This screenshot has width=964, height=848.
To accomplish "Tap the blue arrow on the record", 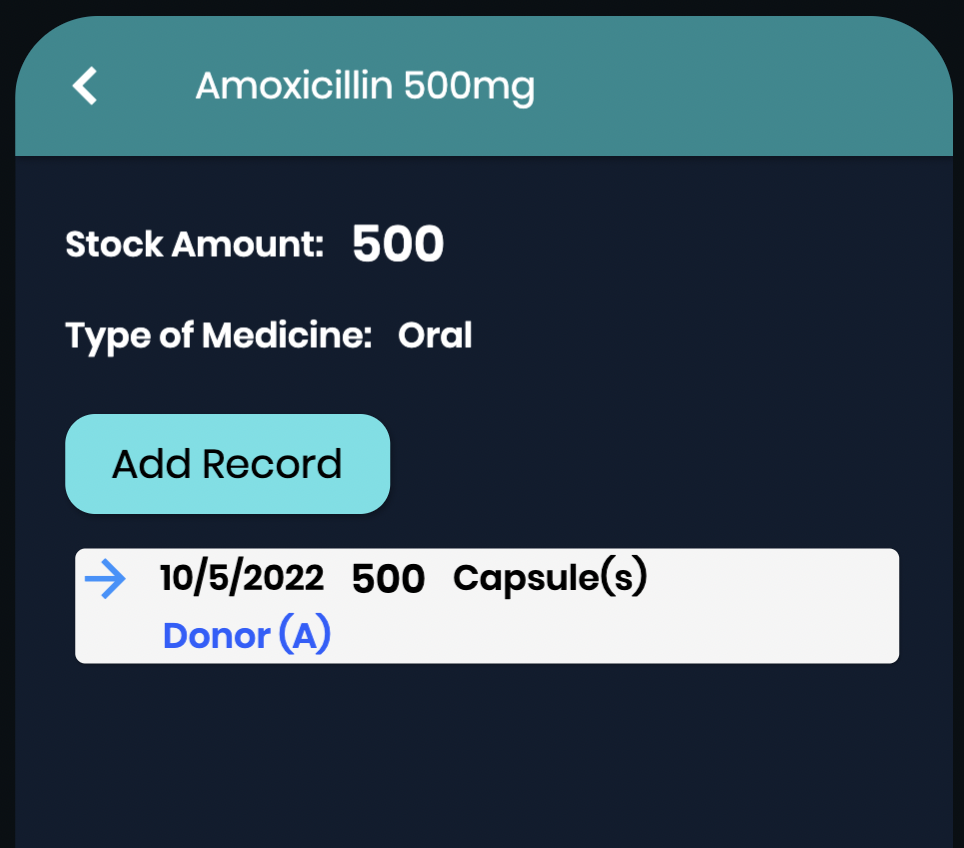I will coord(105,579).
